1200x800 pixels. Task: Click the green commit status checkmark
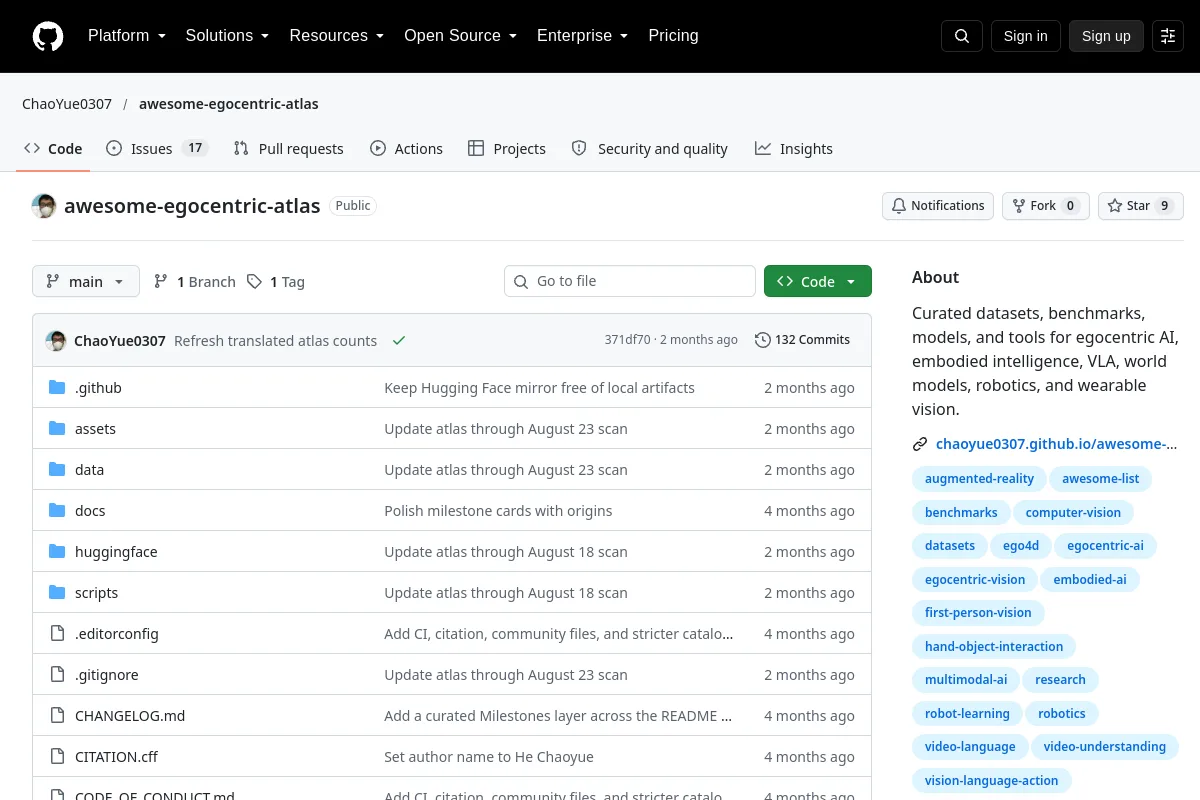(x=399, y=341)
